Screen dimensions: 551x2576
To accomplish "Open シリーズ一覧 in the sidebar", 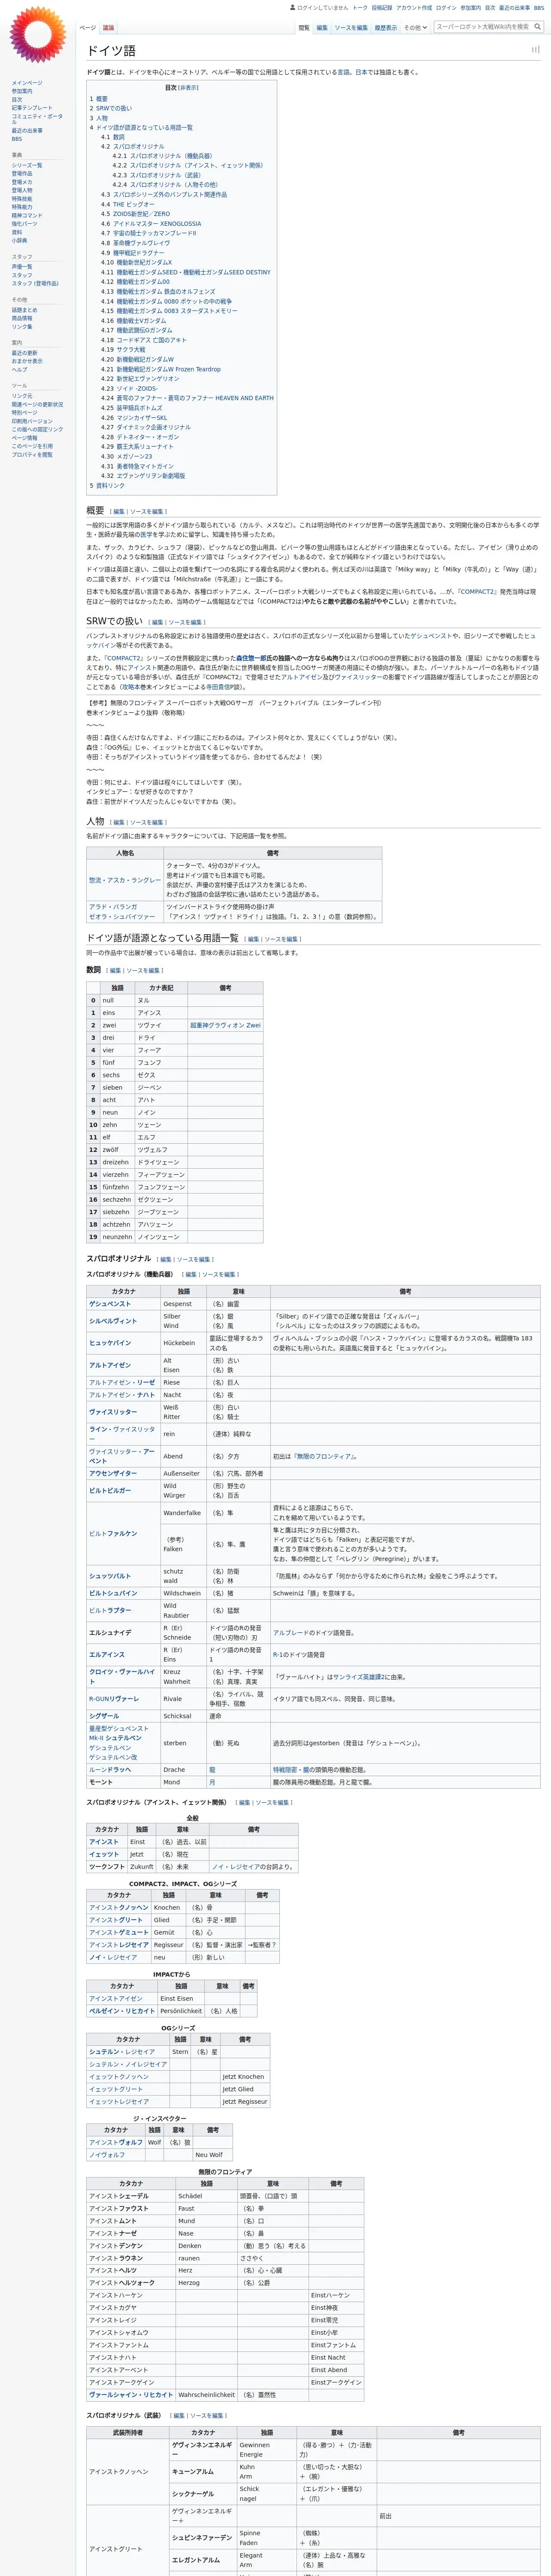I will pyautogui.click(x=27, y=165).
